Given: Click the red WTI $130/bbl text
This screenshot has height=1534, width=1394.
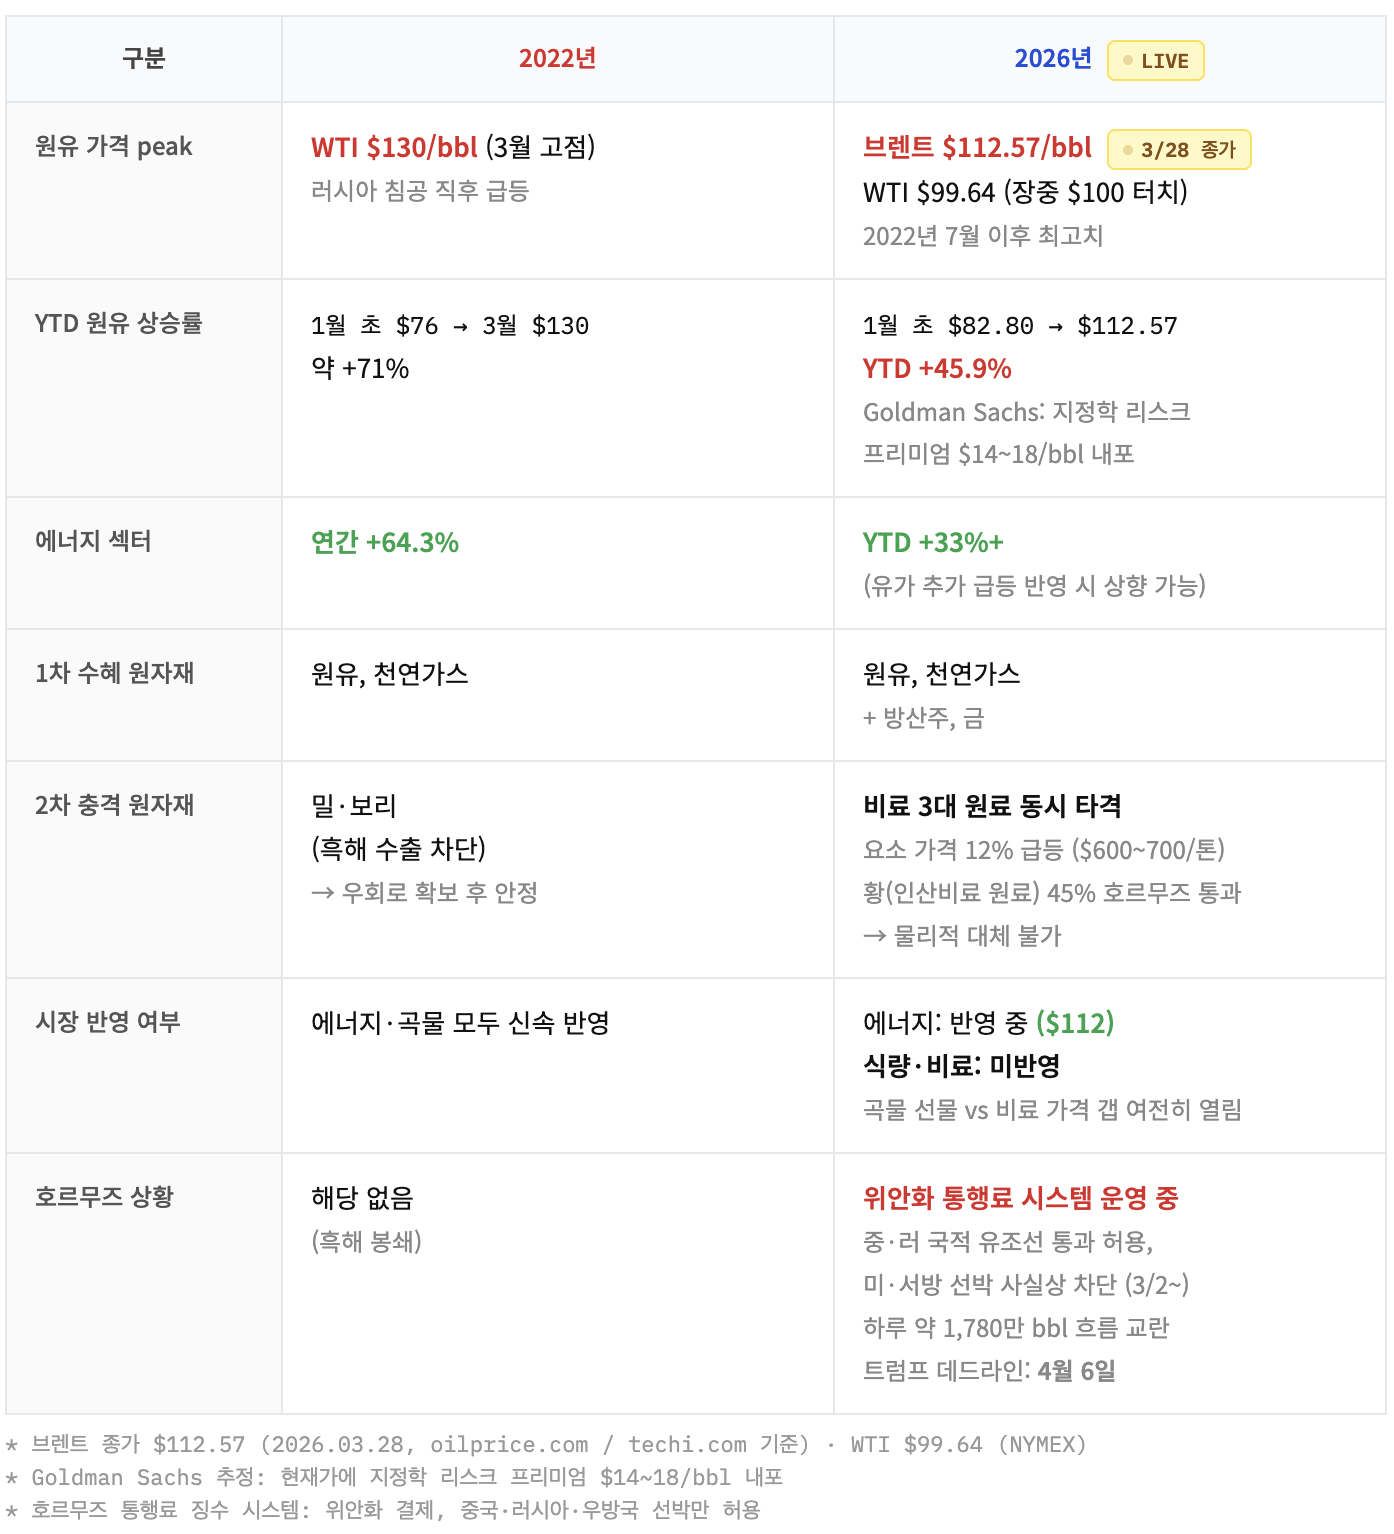Looking at the screenshot, I should tap(394, 148).
